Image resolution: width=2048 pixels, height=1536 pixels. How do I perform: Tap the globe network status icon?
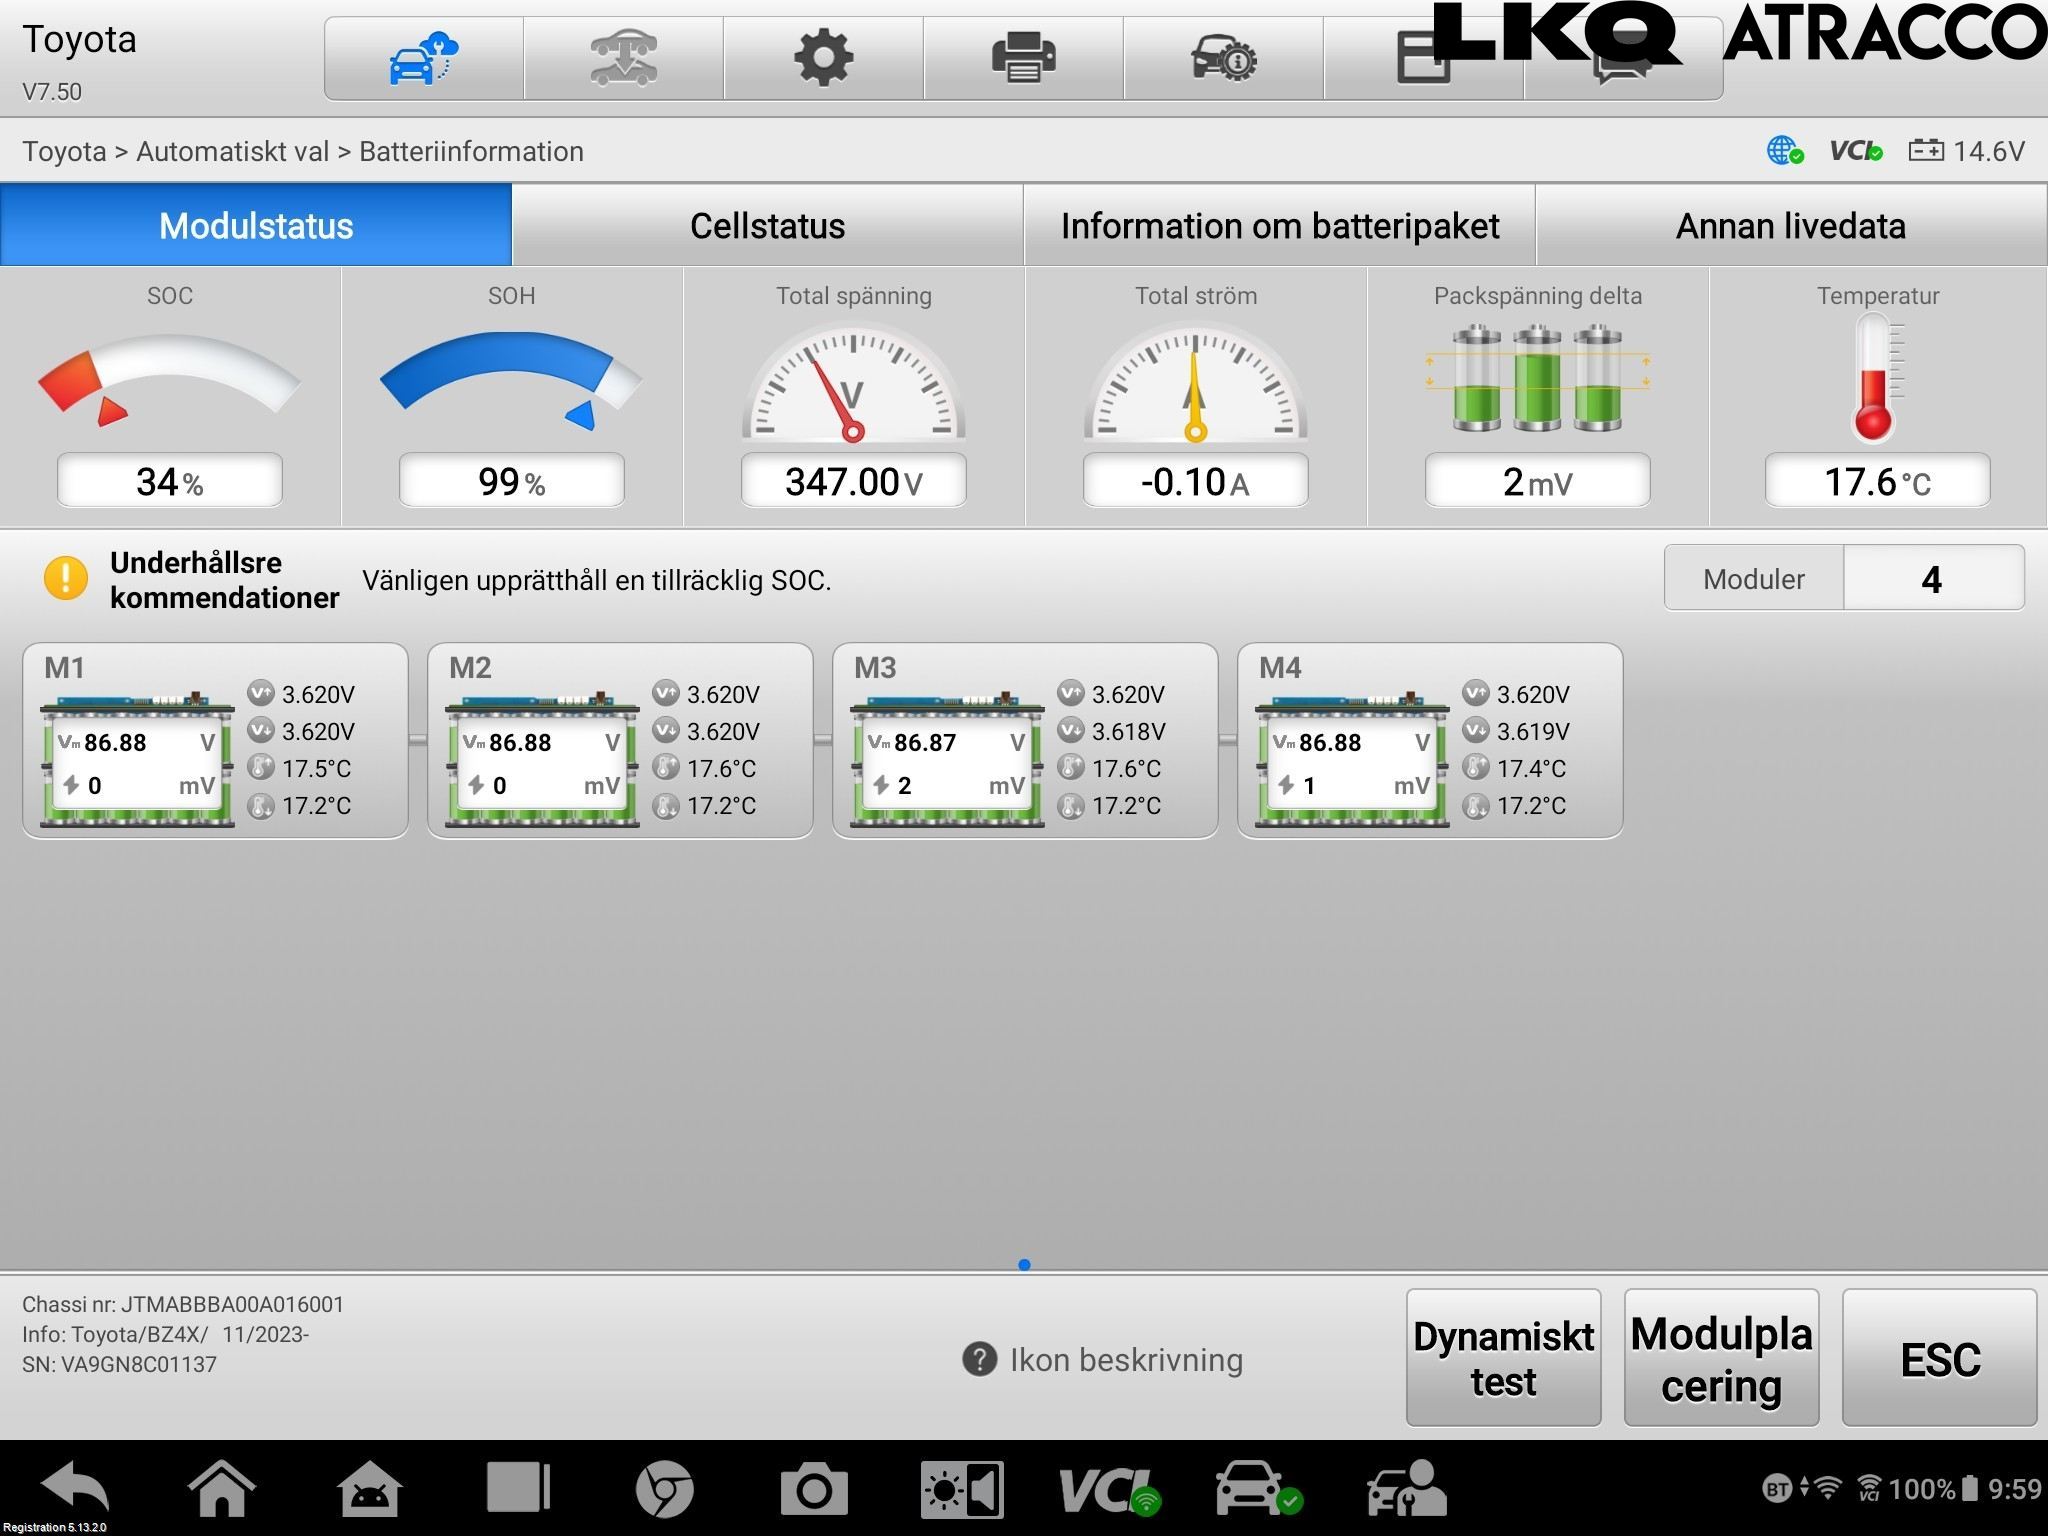point(1784,151)
